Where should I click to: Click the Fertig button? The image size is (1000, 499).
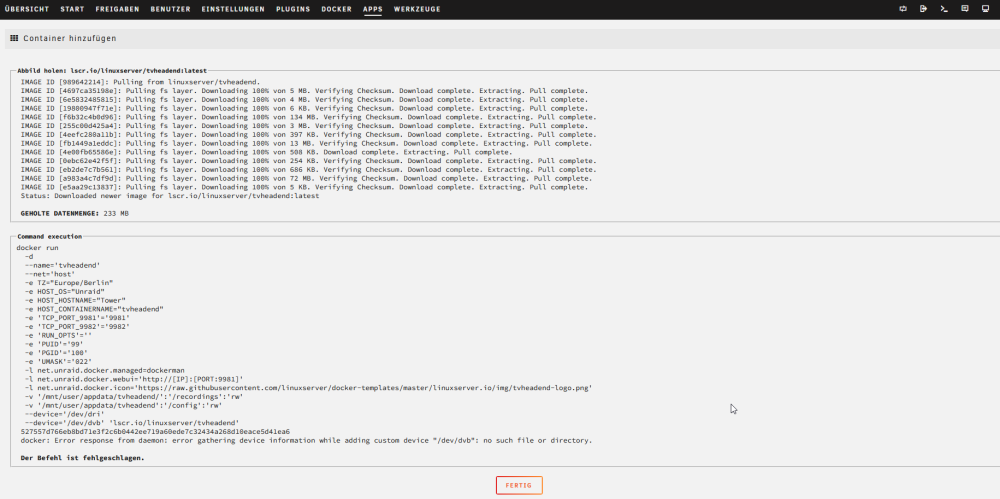pyautogui.click(x=519, y=486)
